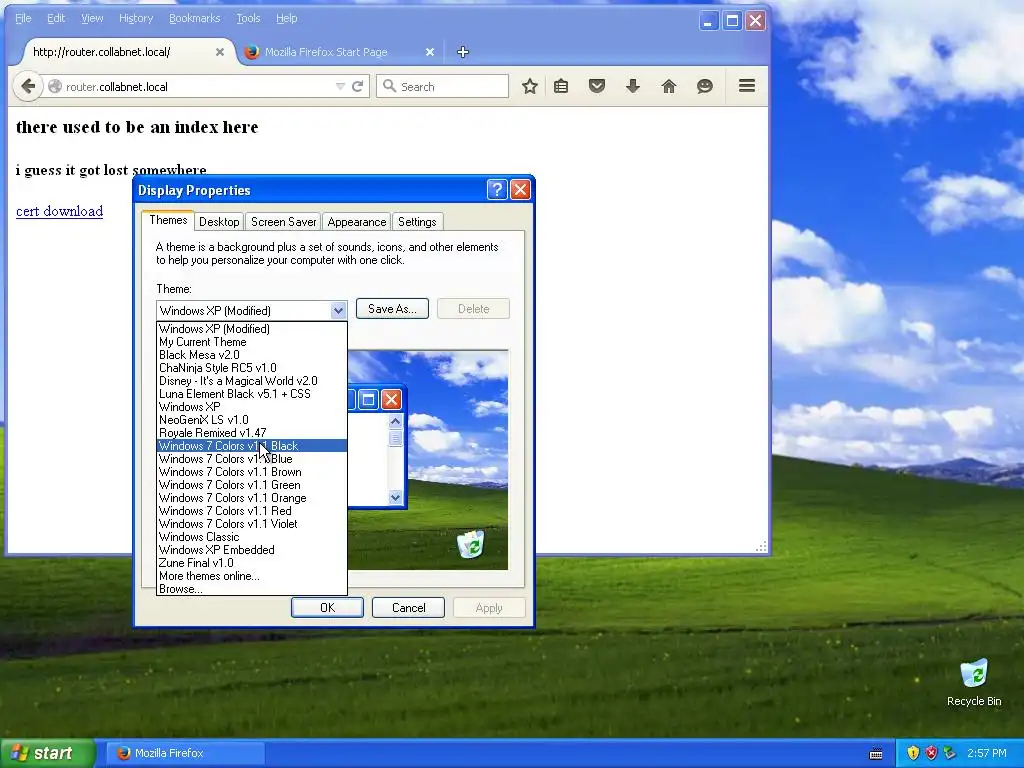Image resolution: width=1024 pixels, height=768 pixels.
Task: Open on-screen keyboard tray icon
Action: coord(876,754)
